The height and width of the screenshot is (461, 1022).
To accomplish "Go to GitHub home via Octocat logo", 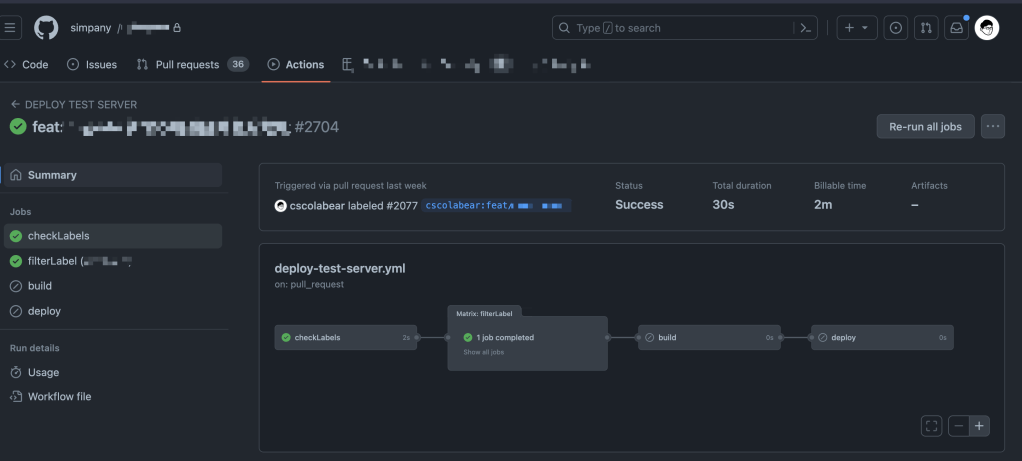I will [x=46, y=28].
